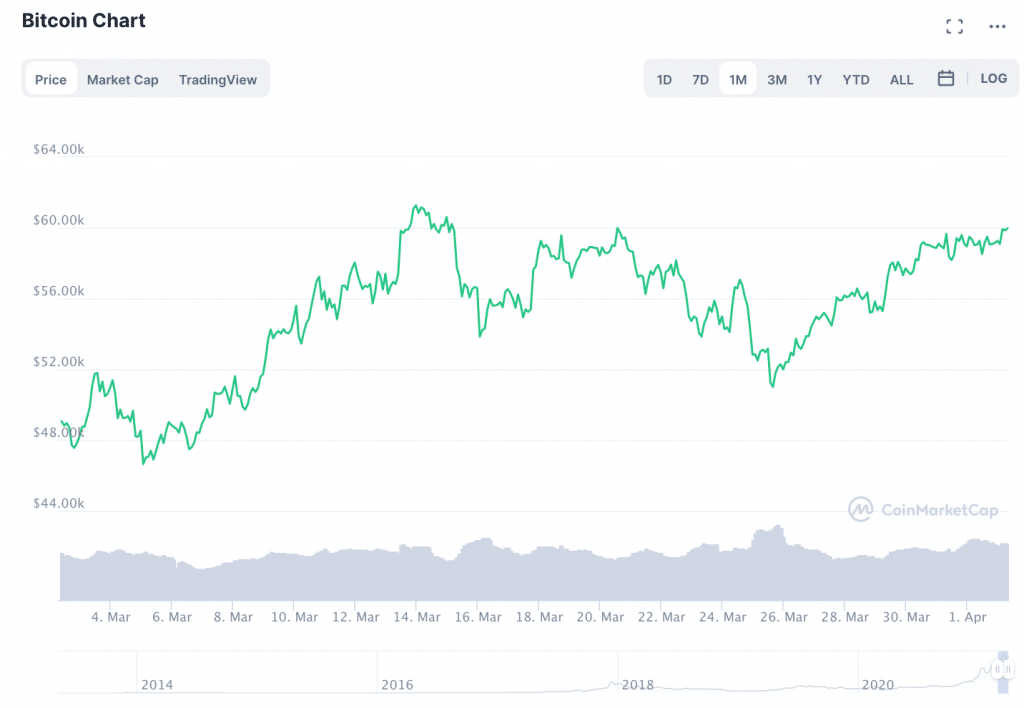1024x708 pixels.
Task: Select the 1D time range
Action: pos(664,79)
